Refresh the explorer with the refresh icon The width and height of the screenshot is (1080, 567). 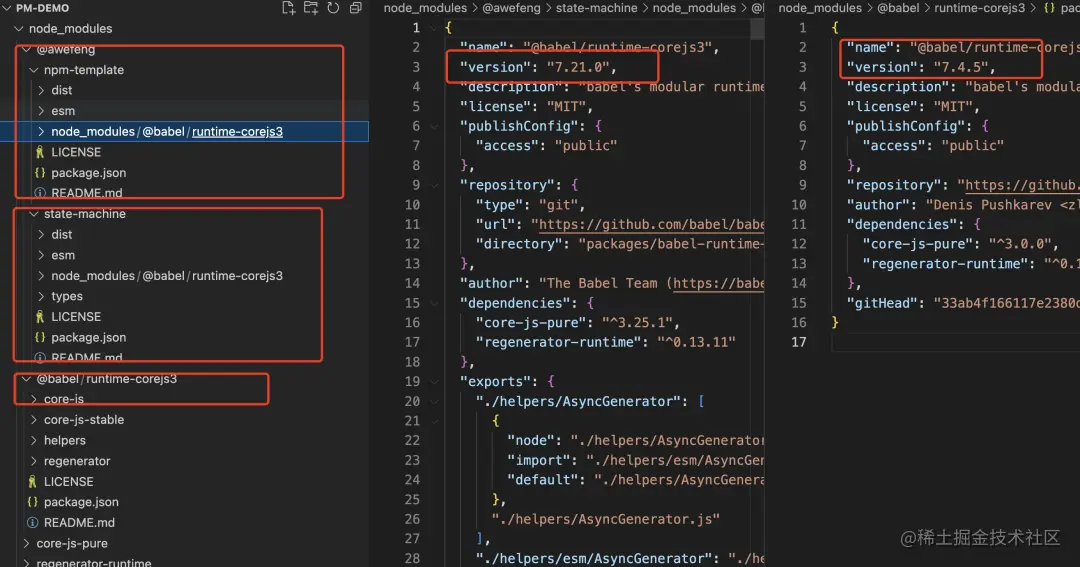tap(333, 8)
